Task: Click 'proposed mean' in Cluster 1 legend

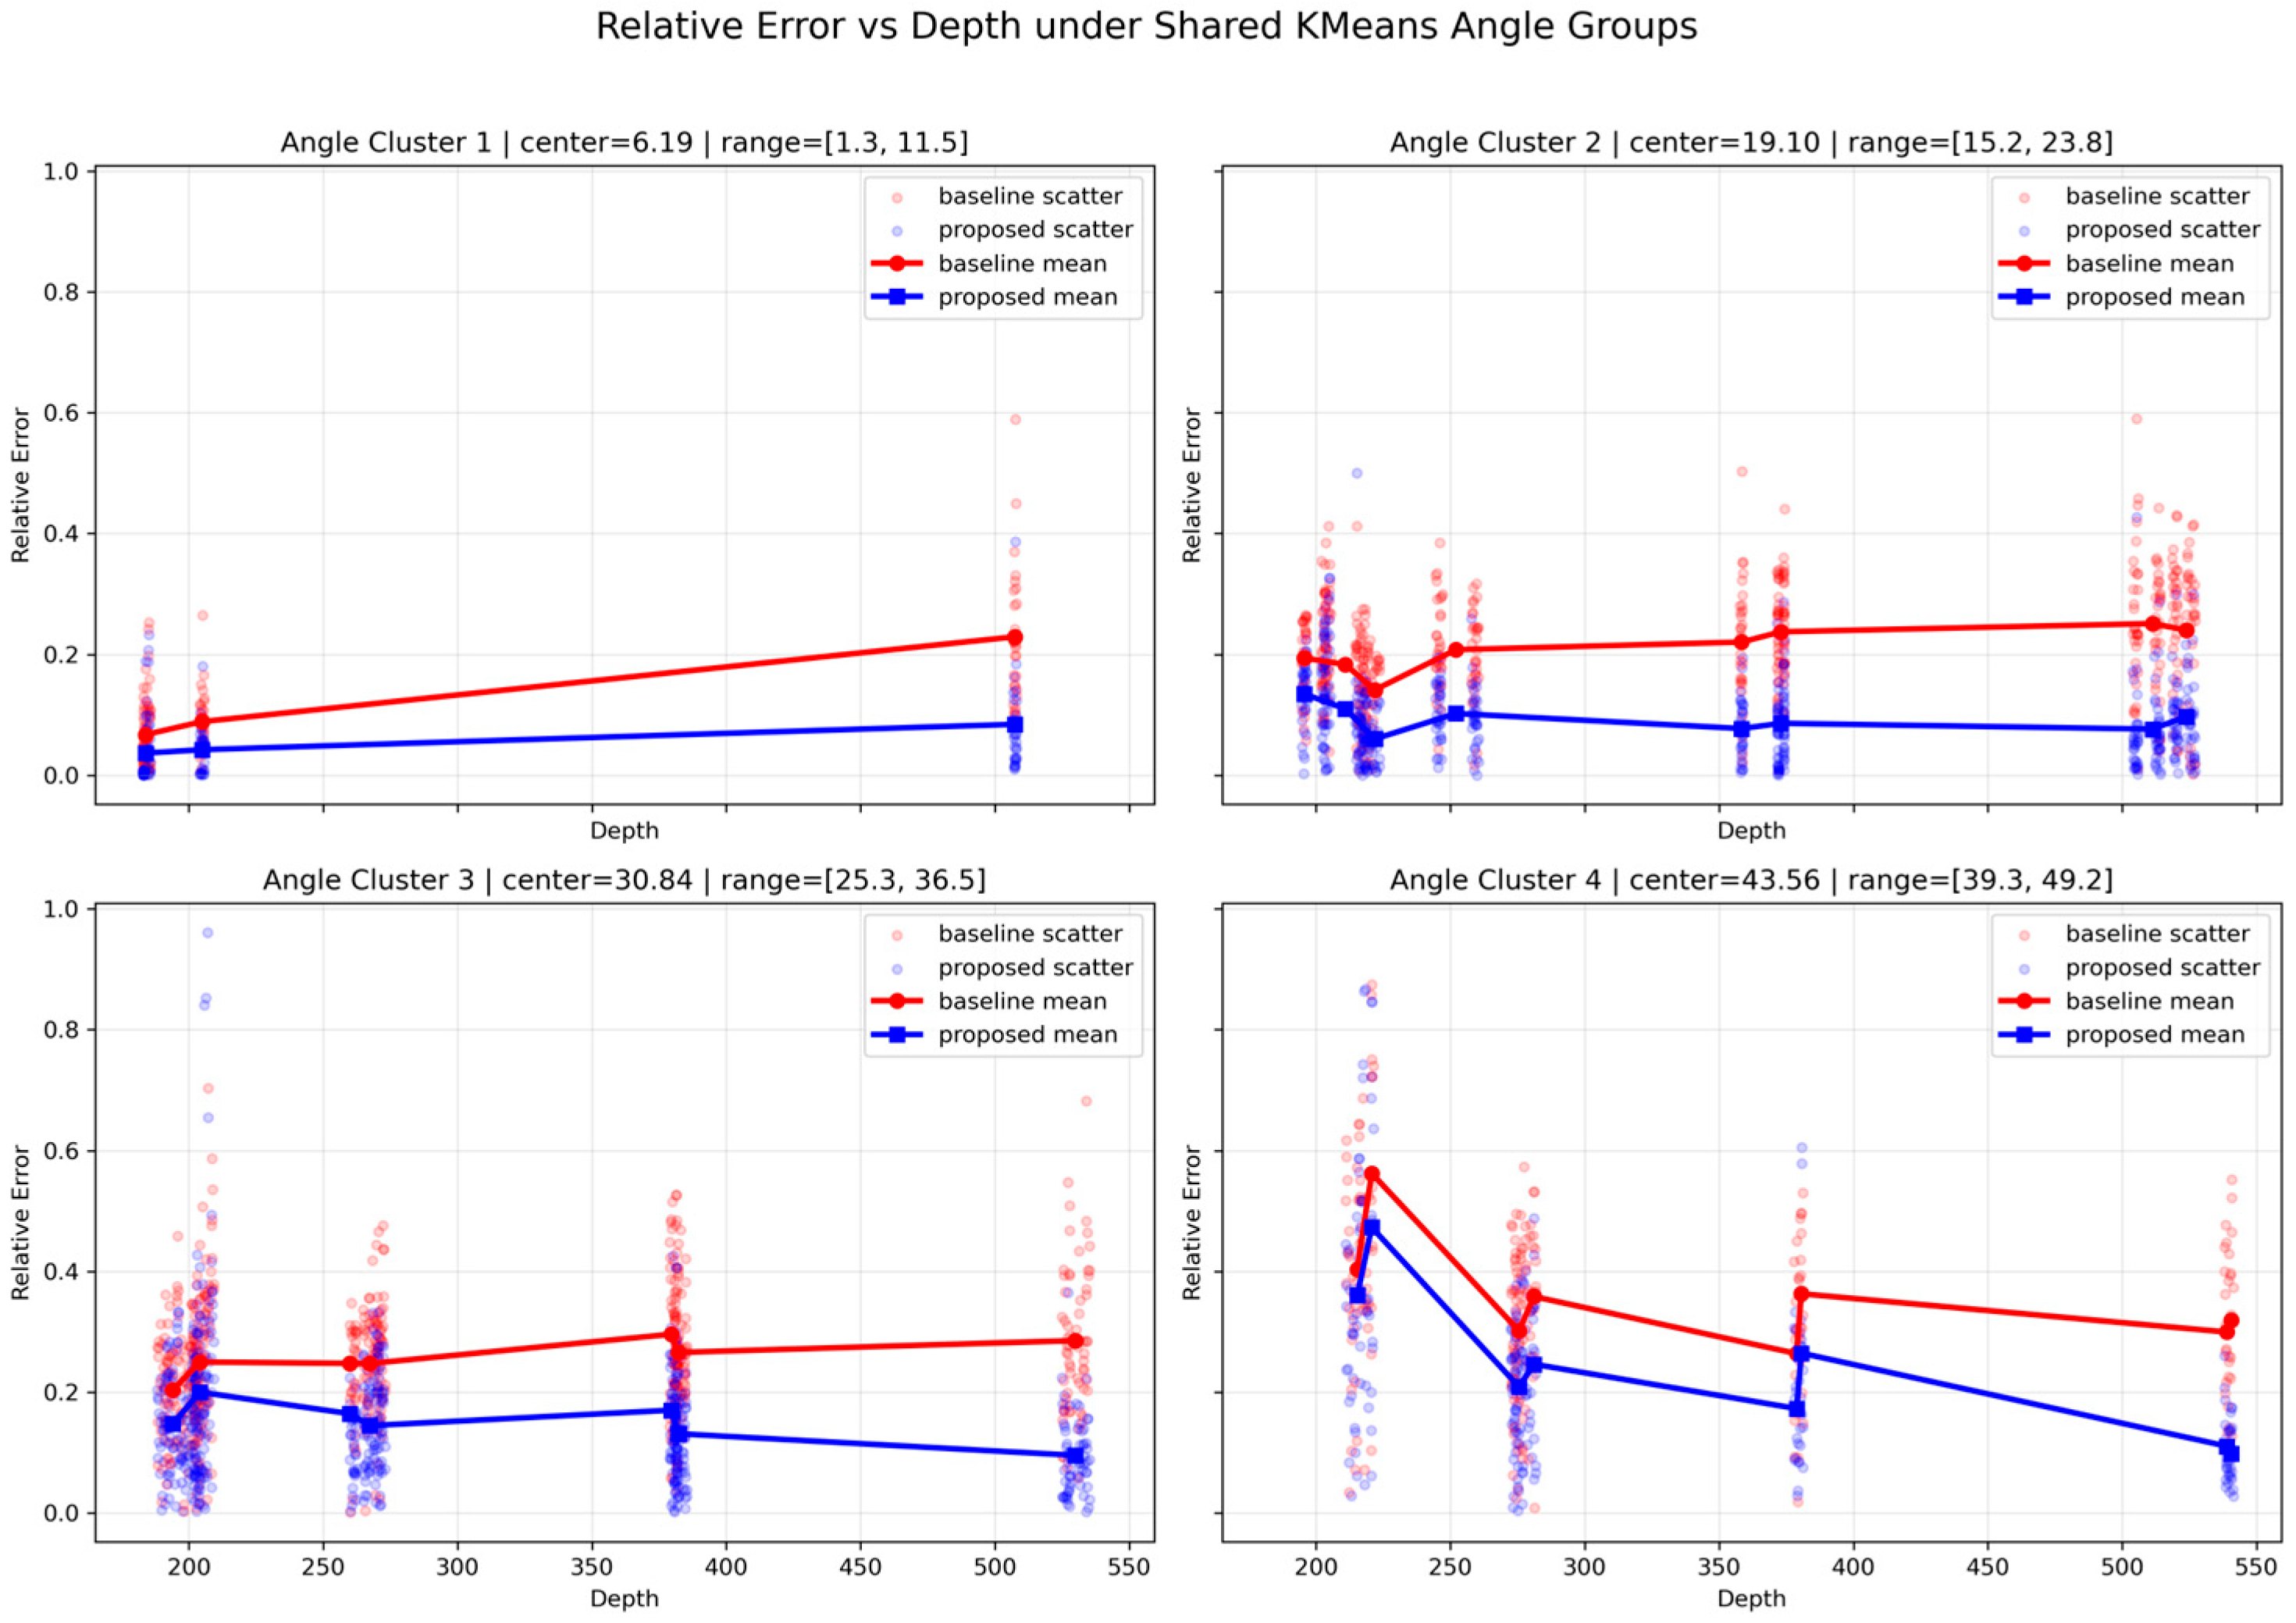Action: [x=1027, y=297]
